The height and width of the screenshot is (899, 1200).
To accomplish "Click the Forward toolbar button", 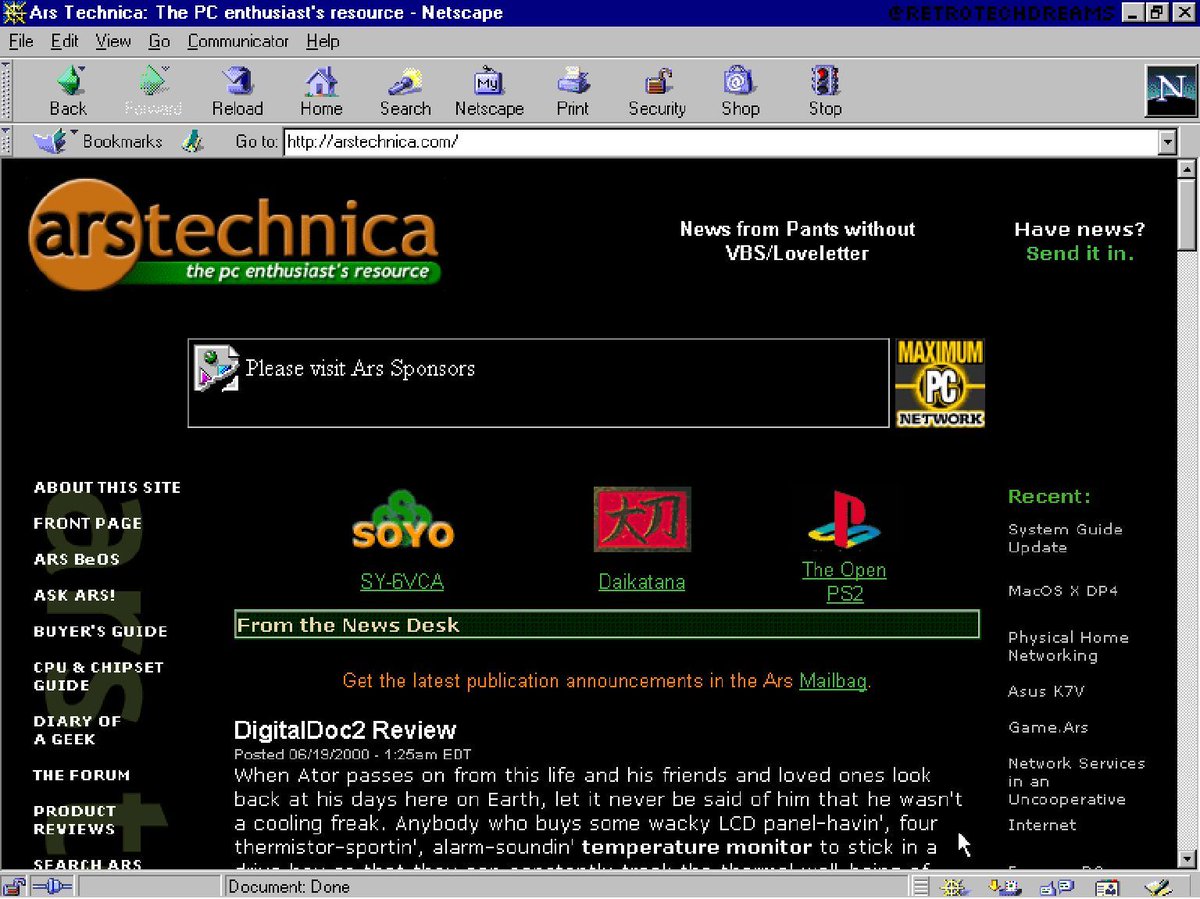I will coord(152,91).
